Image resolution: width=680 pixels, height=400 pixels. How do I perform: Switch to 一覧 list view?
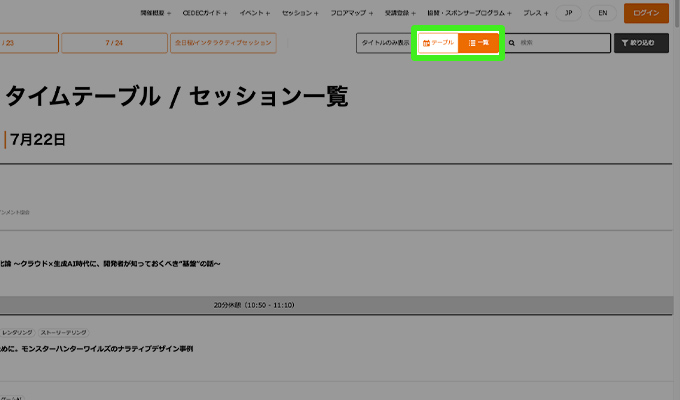point(478,43)
